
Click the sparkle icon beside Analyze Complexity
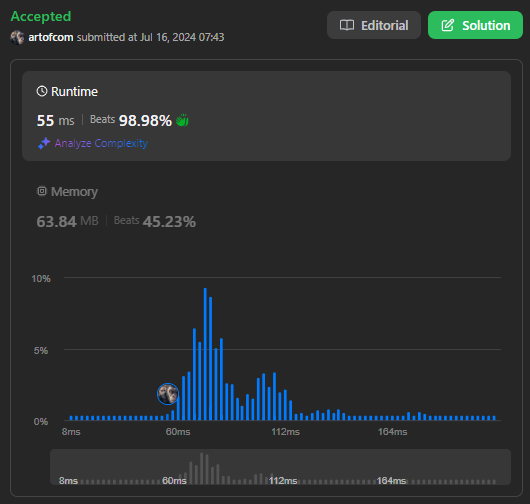click(44, 143)
